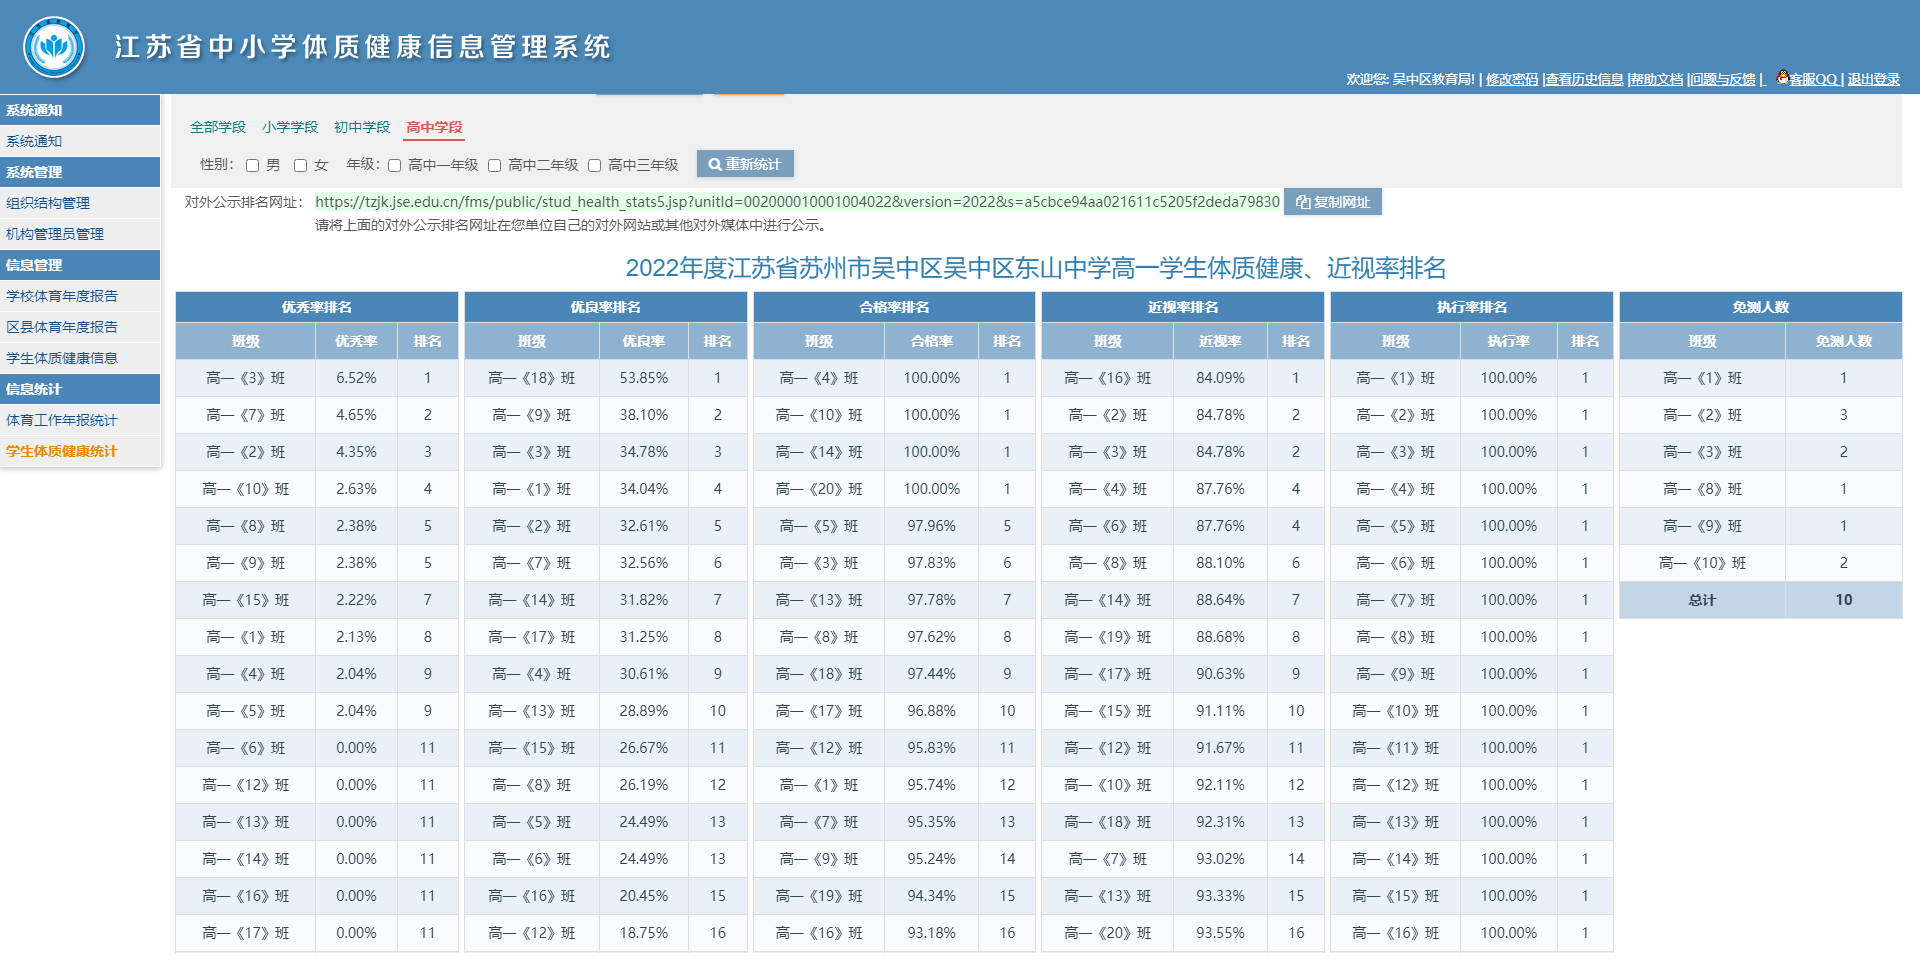The image size is (1920, 970).
Task: Open 修改密码 link in header
Action: pos(1511,79)
